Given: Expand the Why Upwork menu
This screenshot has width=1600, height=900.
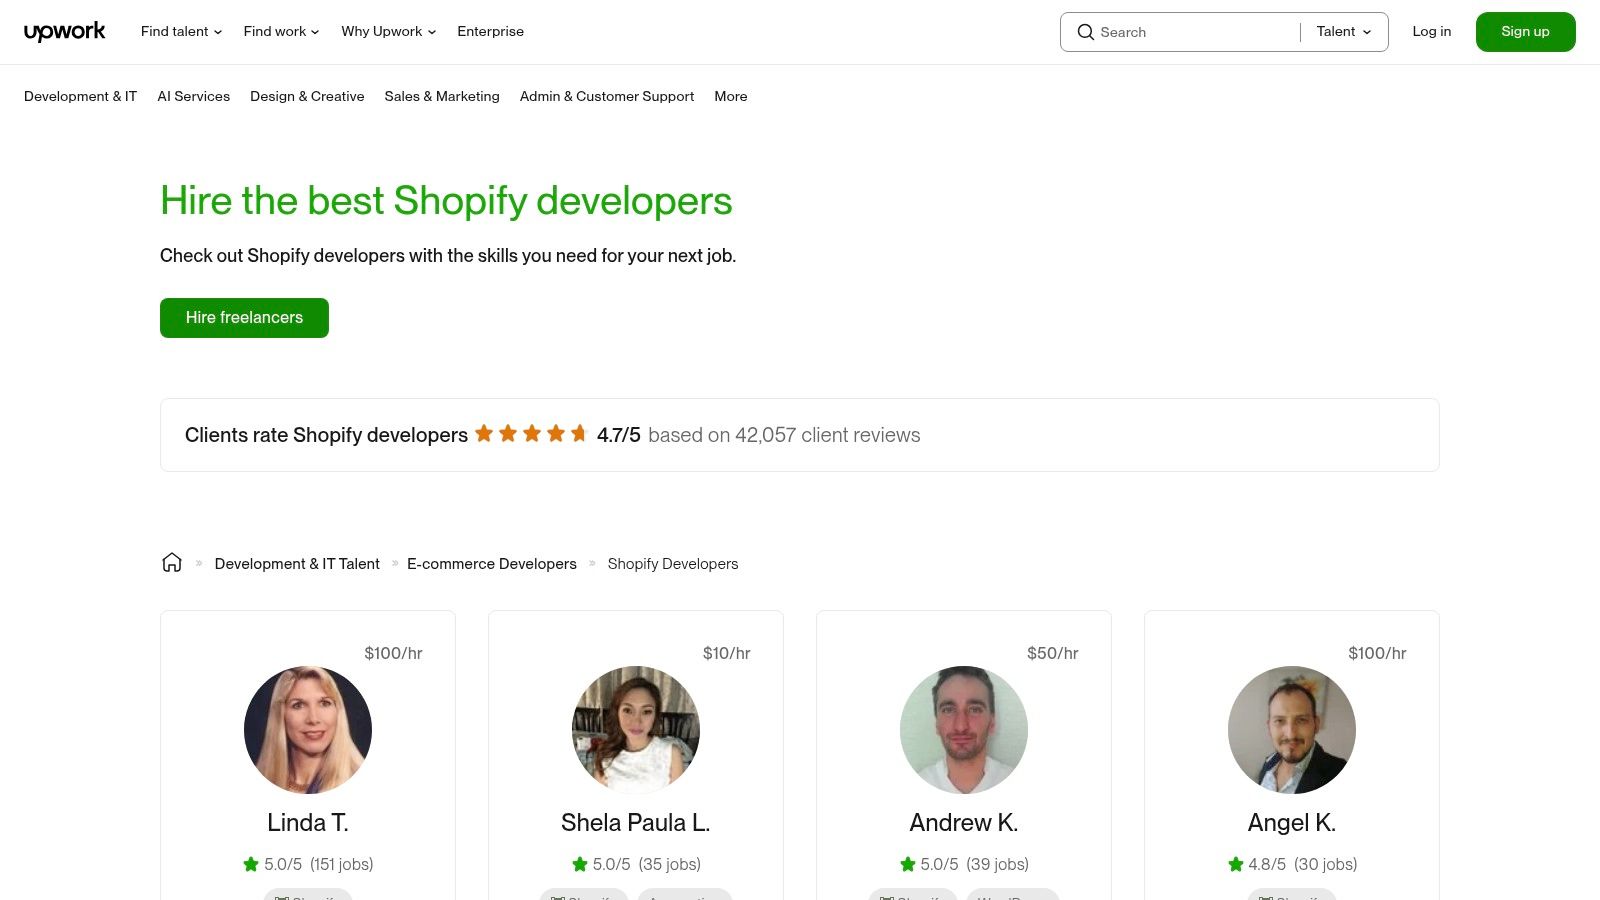Looking at the screenshot, I should (x=389, y=32).
